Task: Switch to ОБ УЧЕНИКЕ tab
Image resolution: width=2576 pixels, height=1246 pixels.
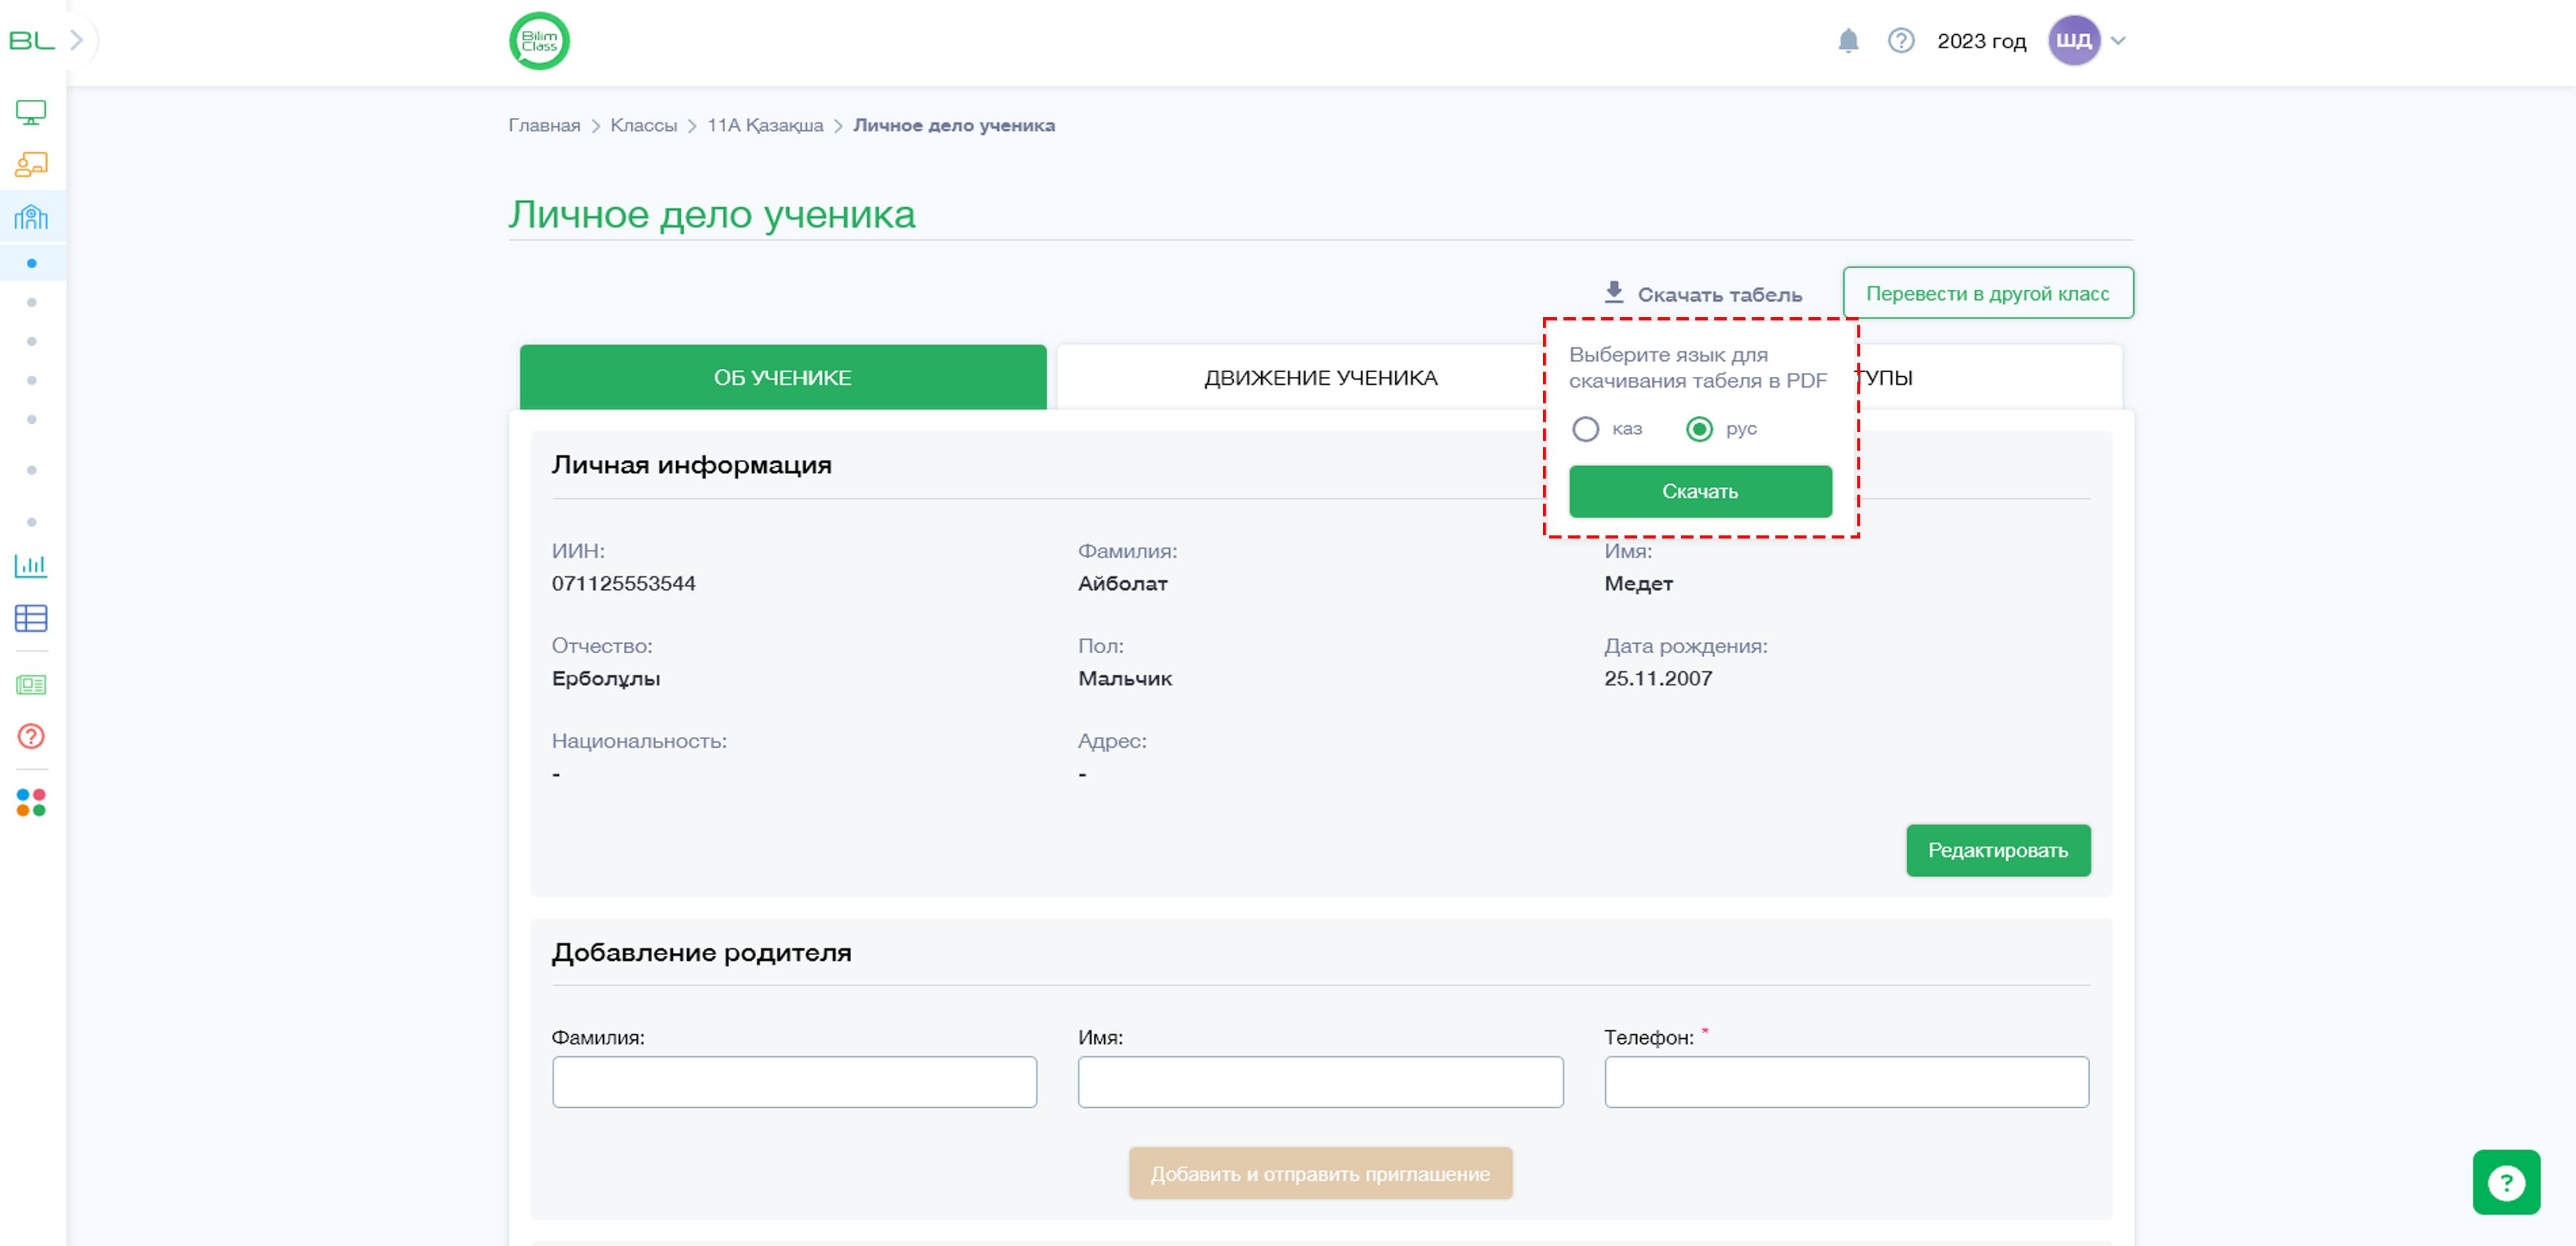Action: [783, 378]
